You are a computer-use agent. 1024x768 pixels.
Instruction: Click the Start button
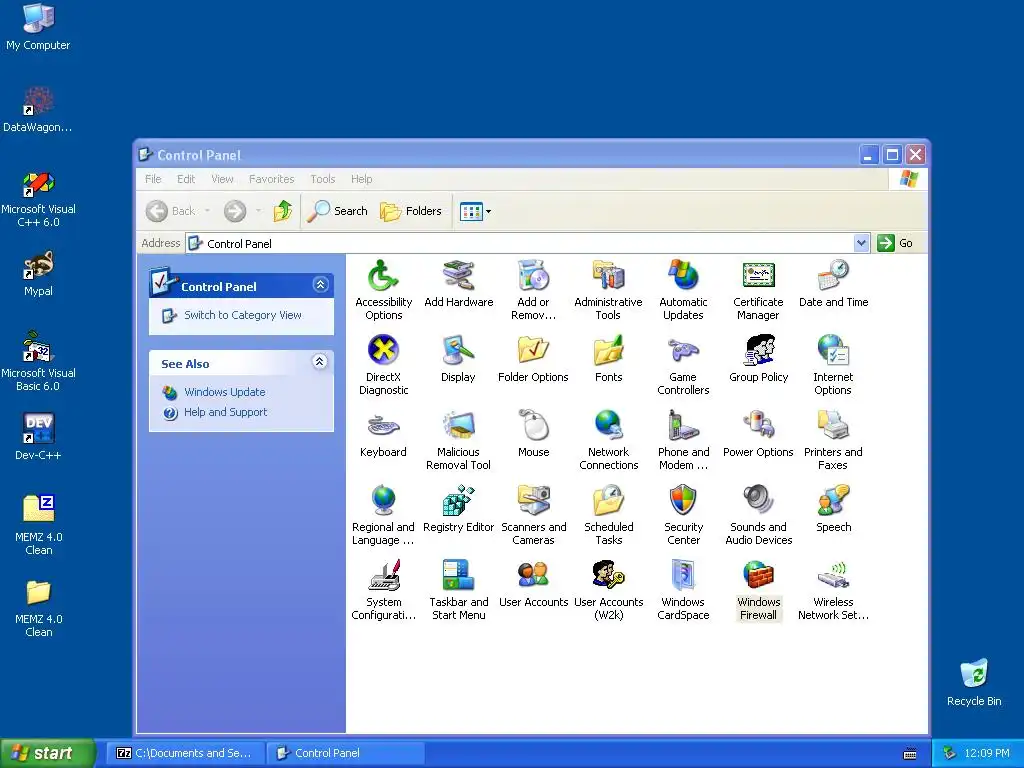(x=47, y=753)
